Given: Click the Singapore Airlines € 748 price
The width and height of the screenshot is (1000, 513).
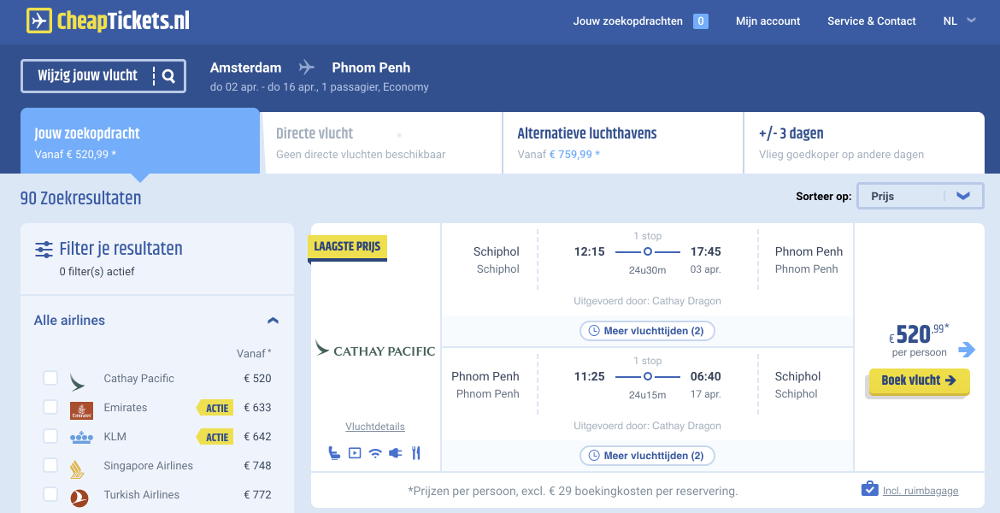Looking at the screenshot, I should [258, 465].
